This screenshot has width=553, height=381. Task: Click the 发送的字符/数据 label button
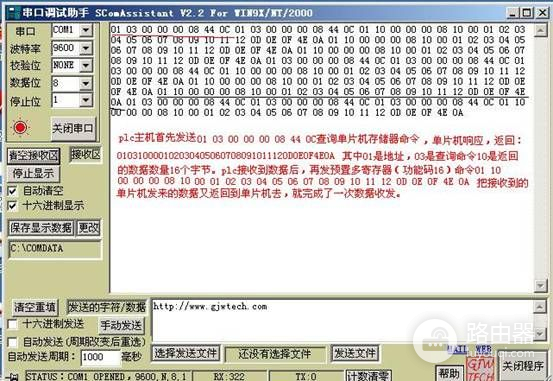(107, 307)
